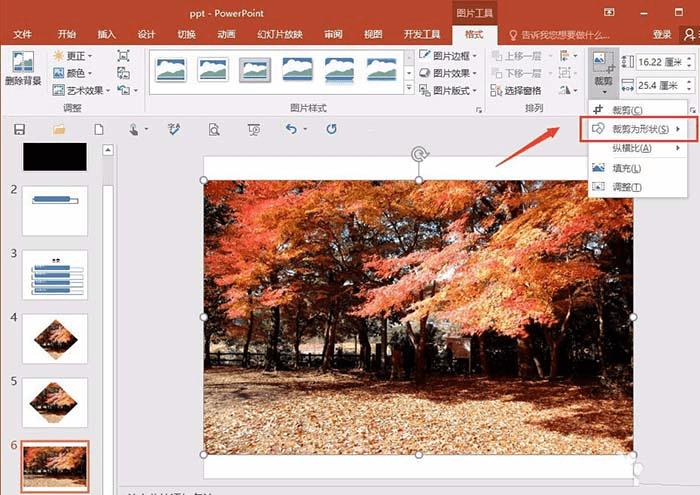Switch to the Insert (插入) tab

pos(106,34)
